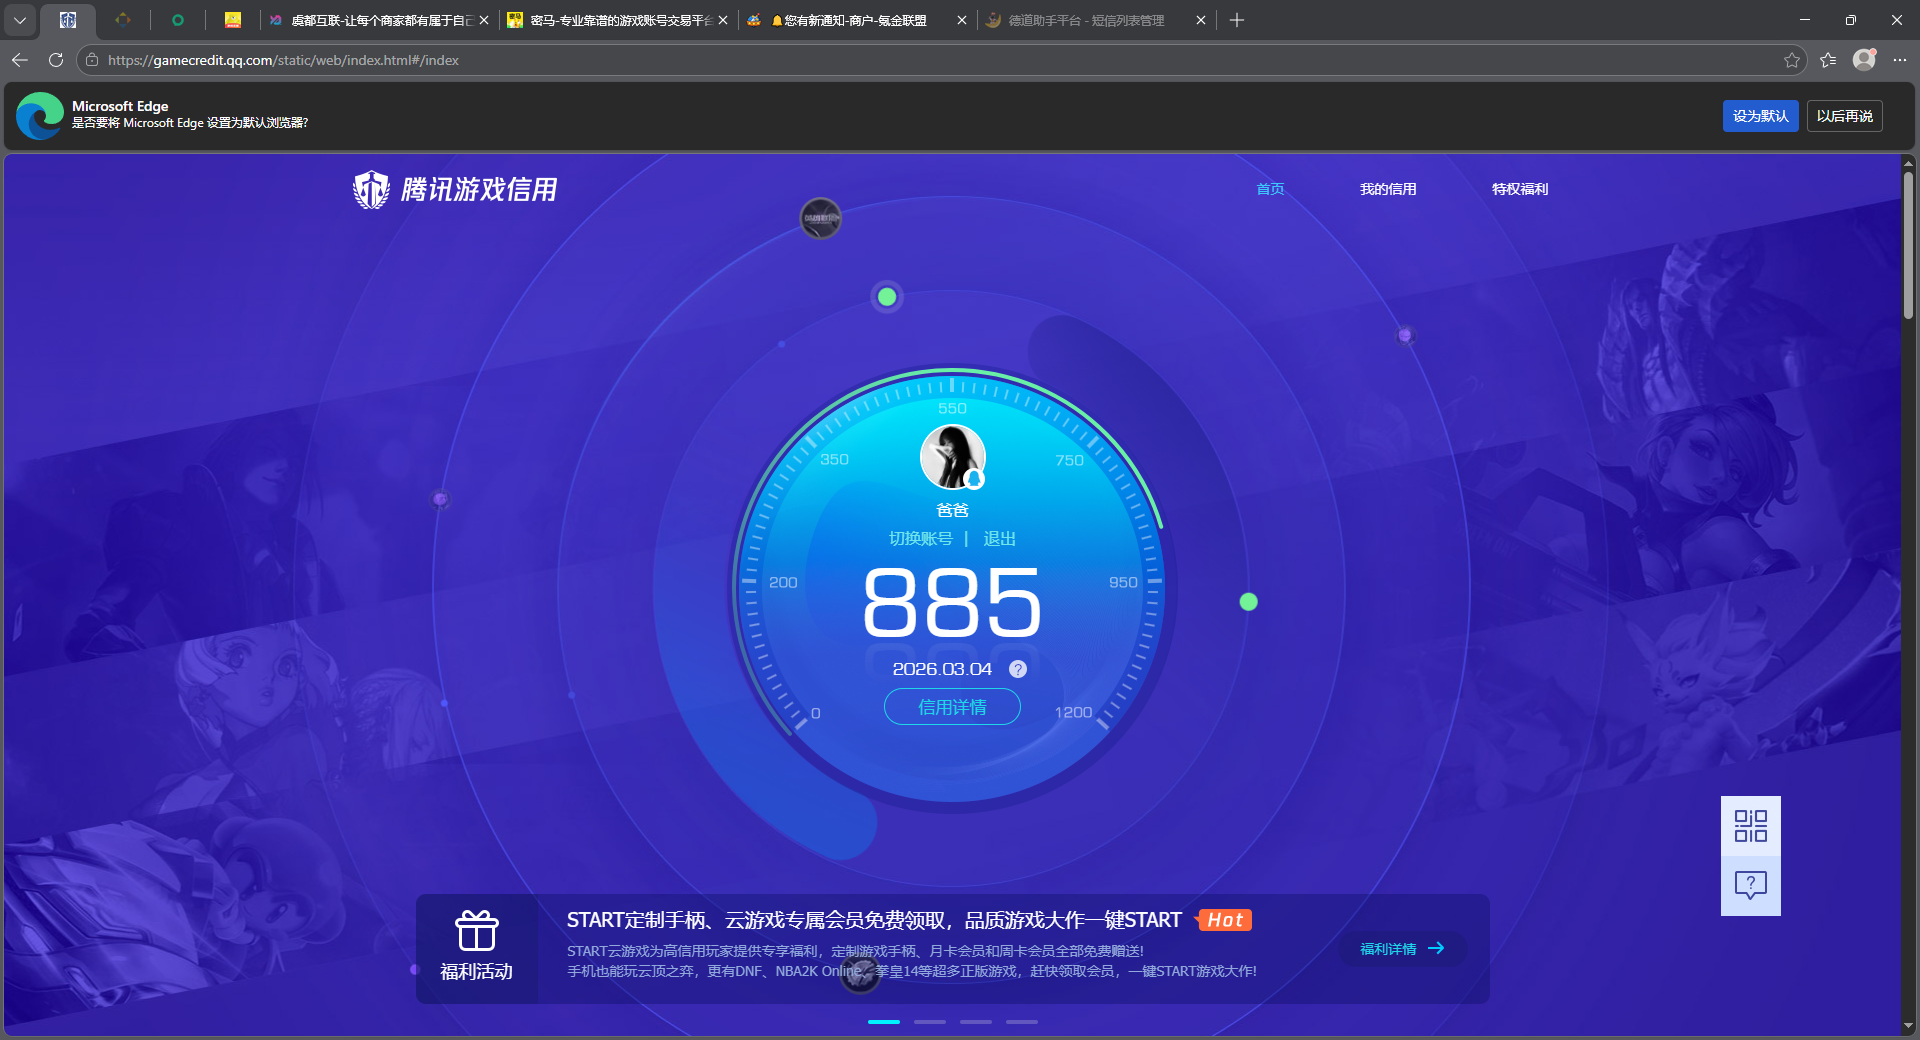The width and height of the screenshot is (1920, 1040).
Task: Select the fourth carousel indicator
Action: 1021,1022
